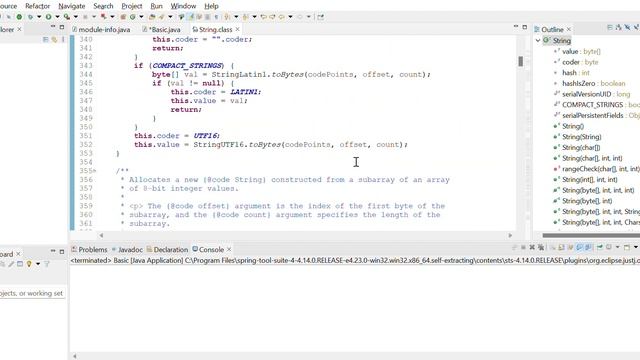This screenshot has width=640, height=360.
Task: Select String() constructor in Outline
Action: pos(573,126)
